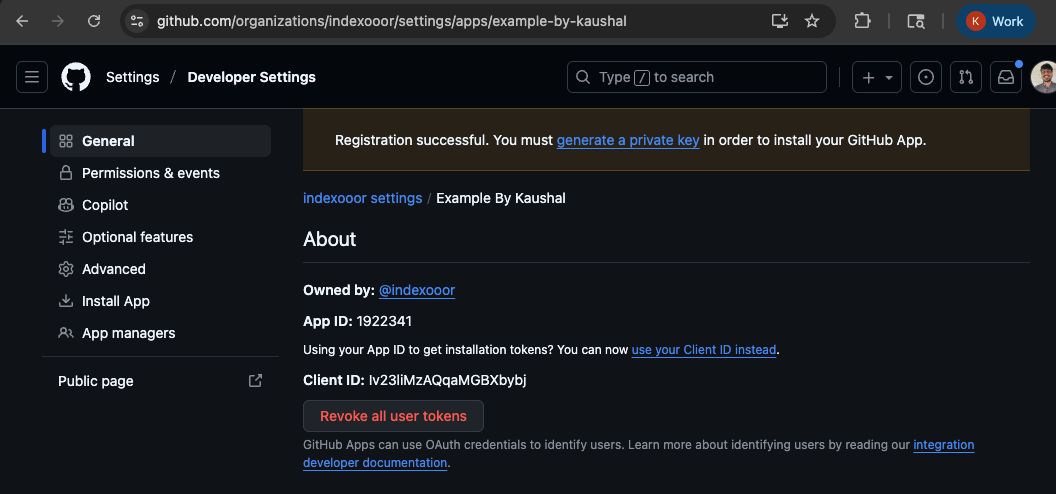Focus the 'Type / to search' field
Screen dimensions: 1056x494
(x=696, y=77)
